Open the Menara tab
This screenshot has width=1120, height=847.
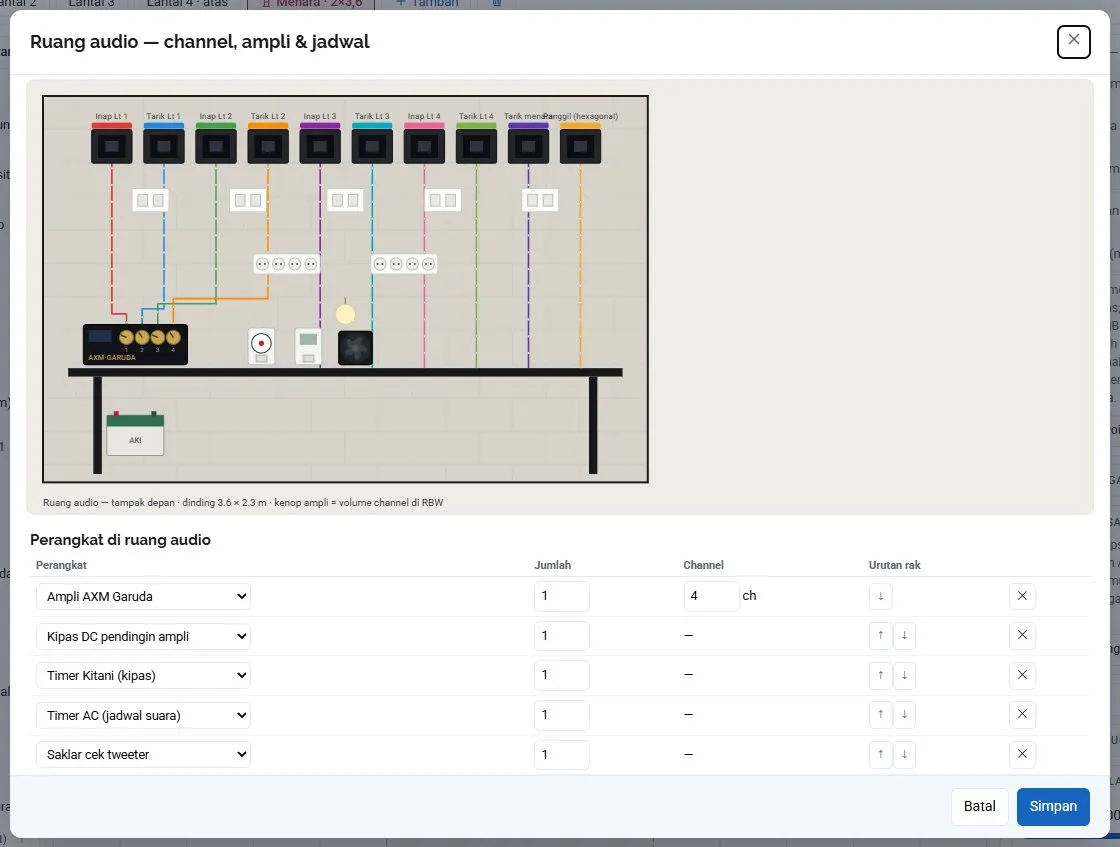tap(312, 4)
